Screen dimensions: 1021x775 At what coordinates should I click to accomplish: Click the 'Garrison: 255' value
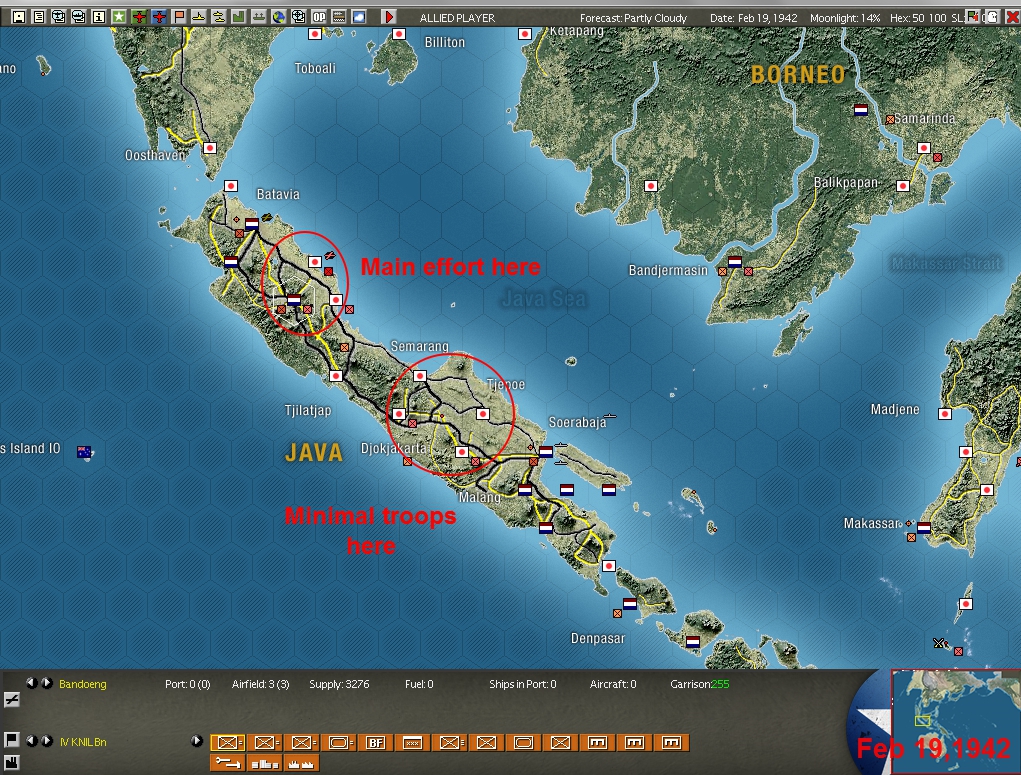click(x=700, y=684)
